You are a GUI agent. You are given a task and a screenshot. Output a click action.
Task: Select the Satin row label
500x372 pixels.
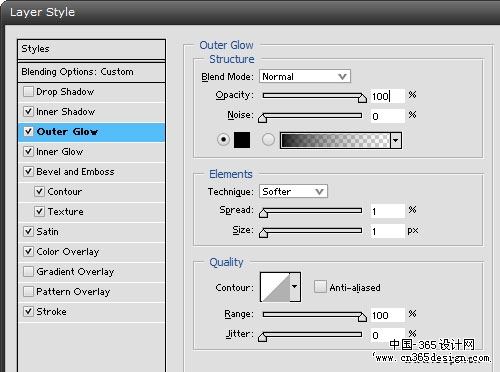pyautogui.click(x=47, y=232)
